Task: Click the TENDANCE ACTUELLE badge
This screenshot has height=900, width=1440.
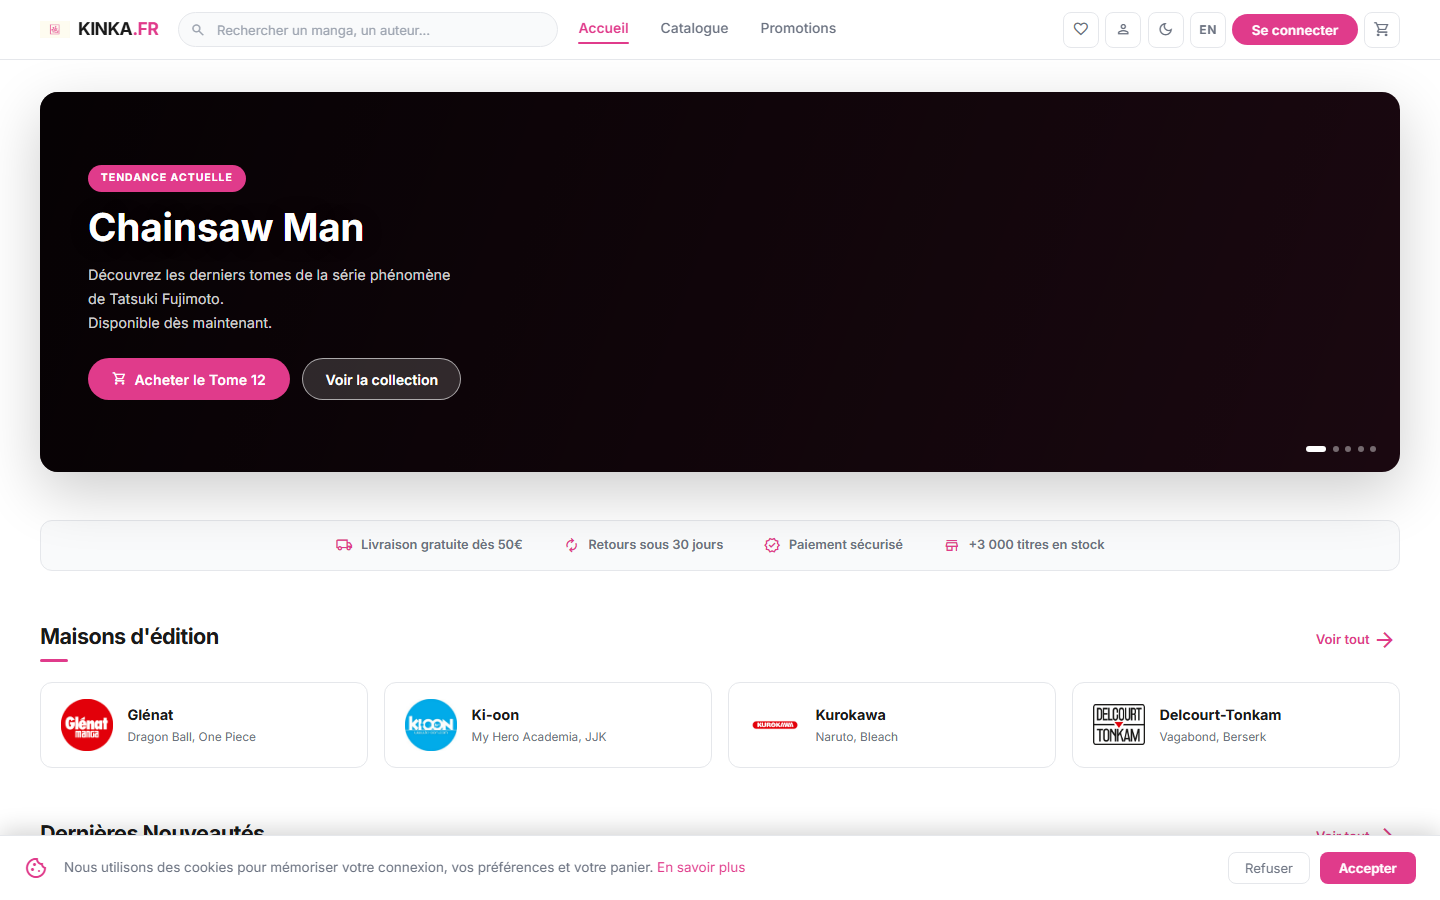Action: [x=167, y=178]
